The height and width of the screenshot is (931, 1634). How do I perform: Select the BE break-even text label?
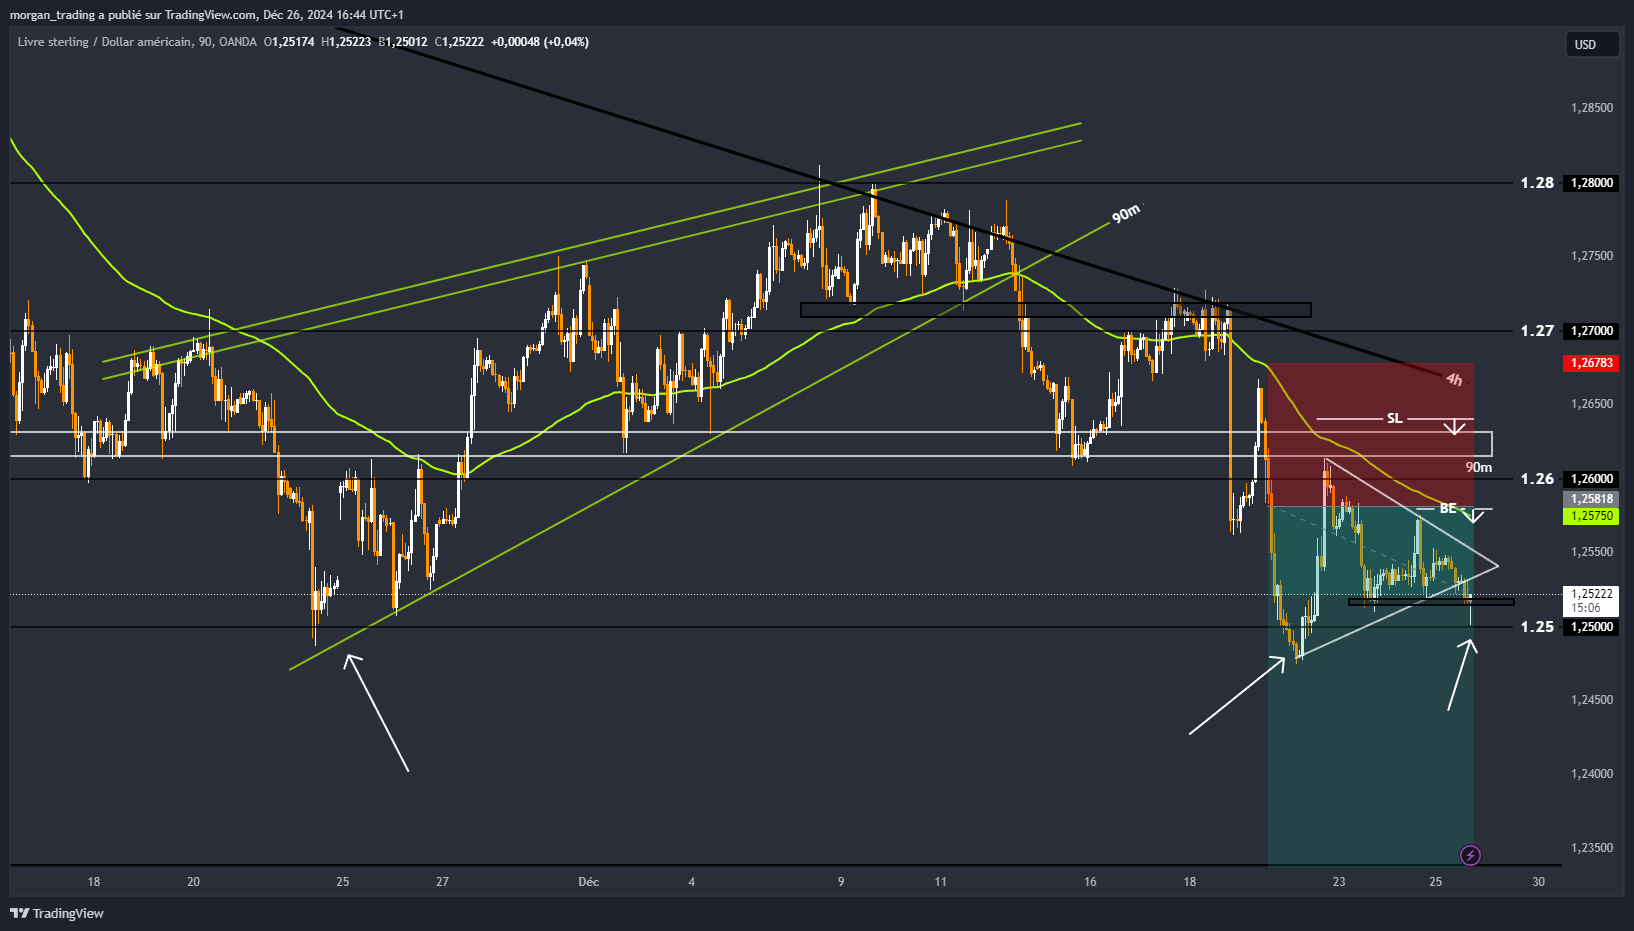click(1448, 508)
